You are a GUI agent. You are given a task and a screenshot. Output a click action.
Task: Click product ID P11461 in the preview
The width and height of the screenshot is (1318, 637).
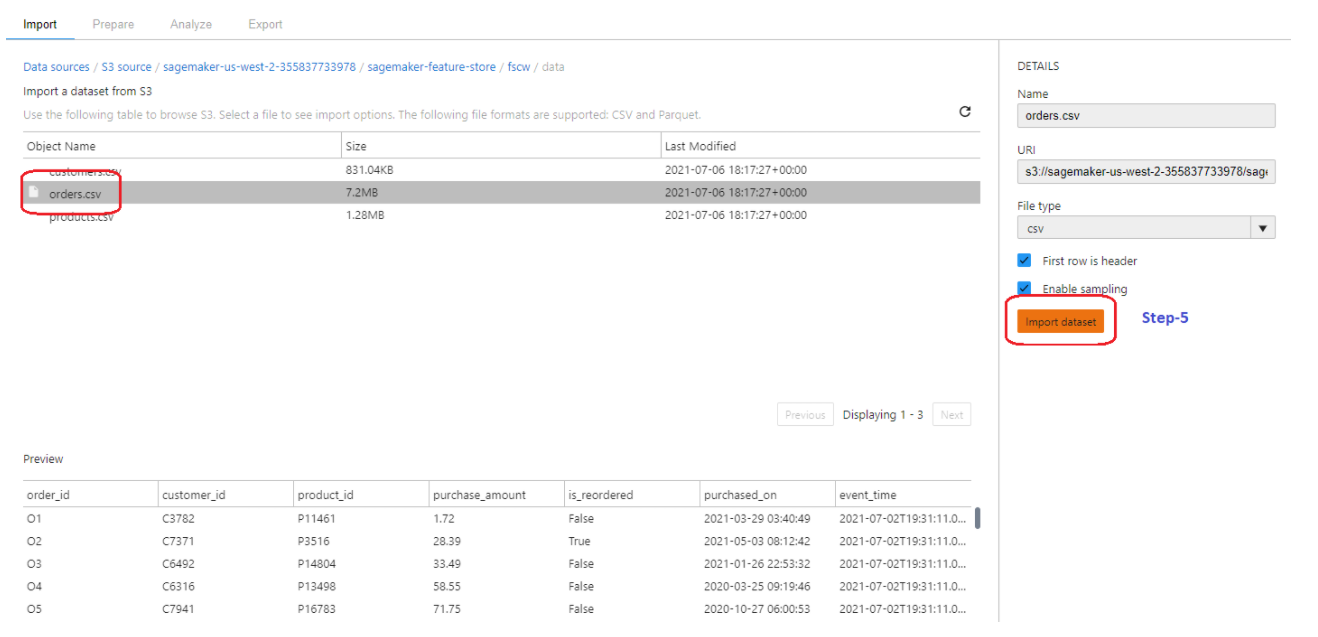point(317,519)
